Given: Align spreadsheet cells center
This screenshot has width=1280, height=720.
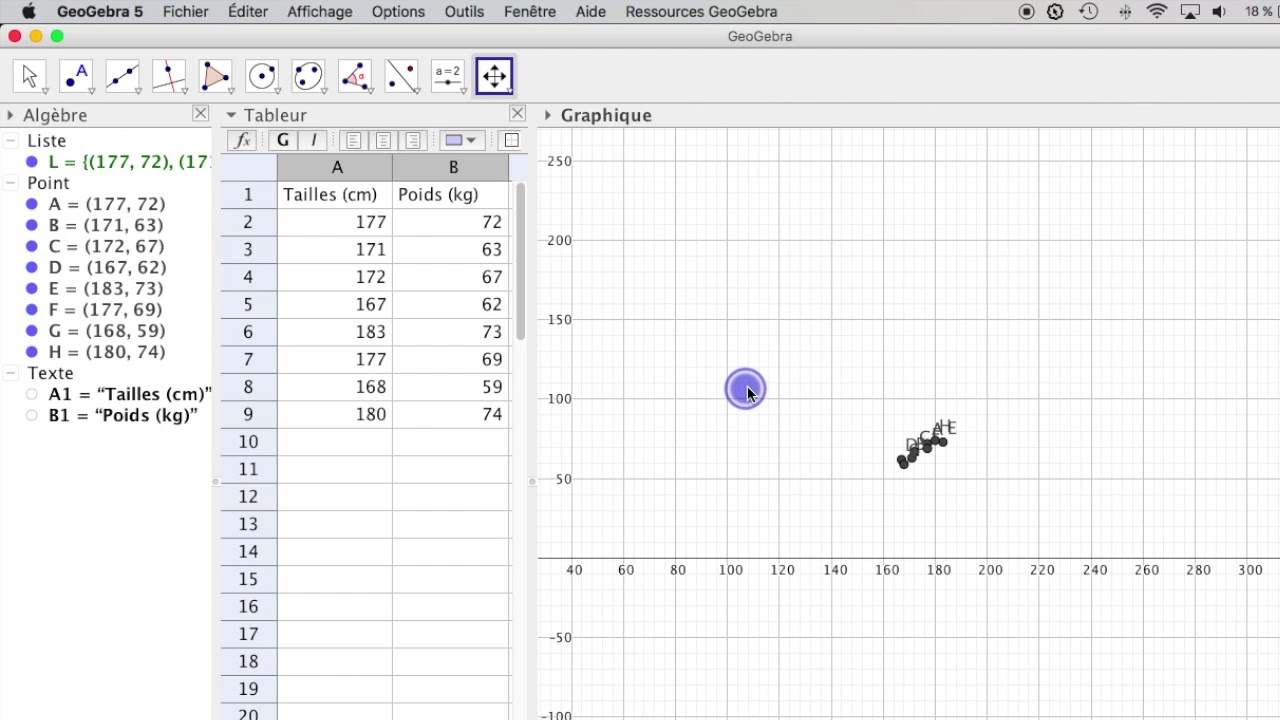Looking at the screenshot, I should pyautogui.click(x=383, y=141).
